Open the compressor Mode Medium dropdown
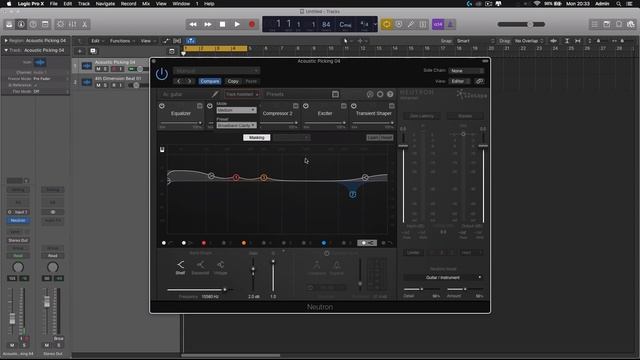Viewport: 640px width, 360px height. click(x=236, y=110)
